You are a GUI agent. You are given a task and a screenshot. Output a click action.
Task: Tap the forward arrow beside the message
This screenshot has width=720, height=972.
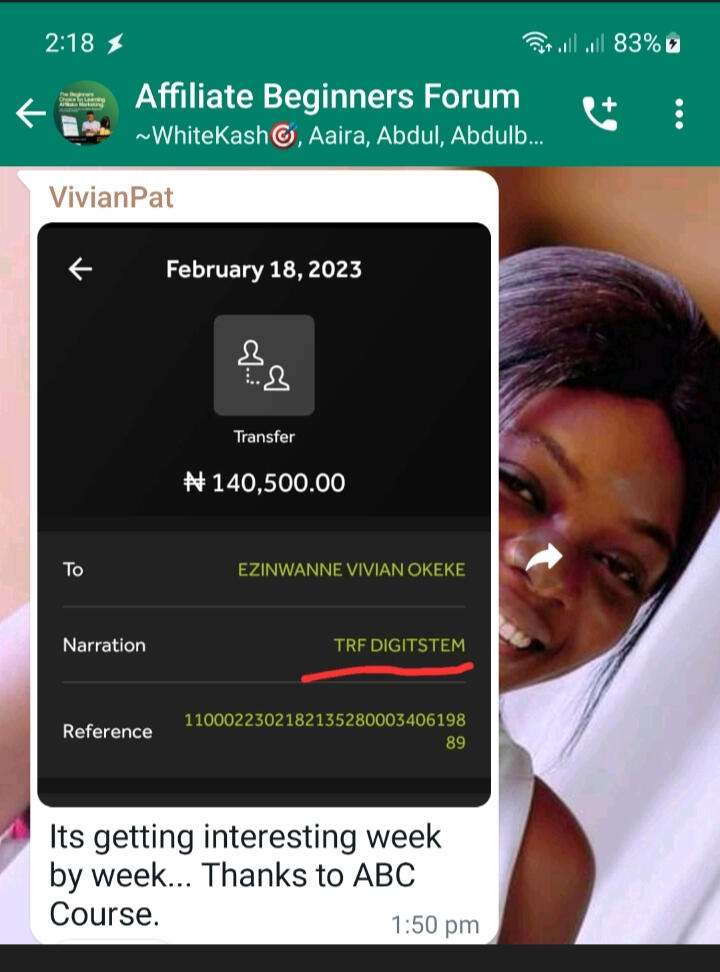[544, 558]
